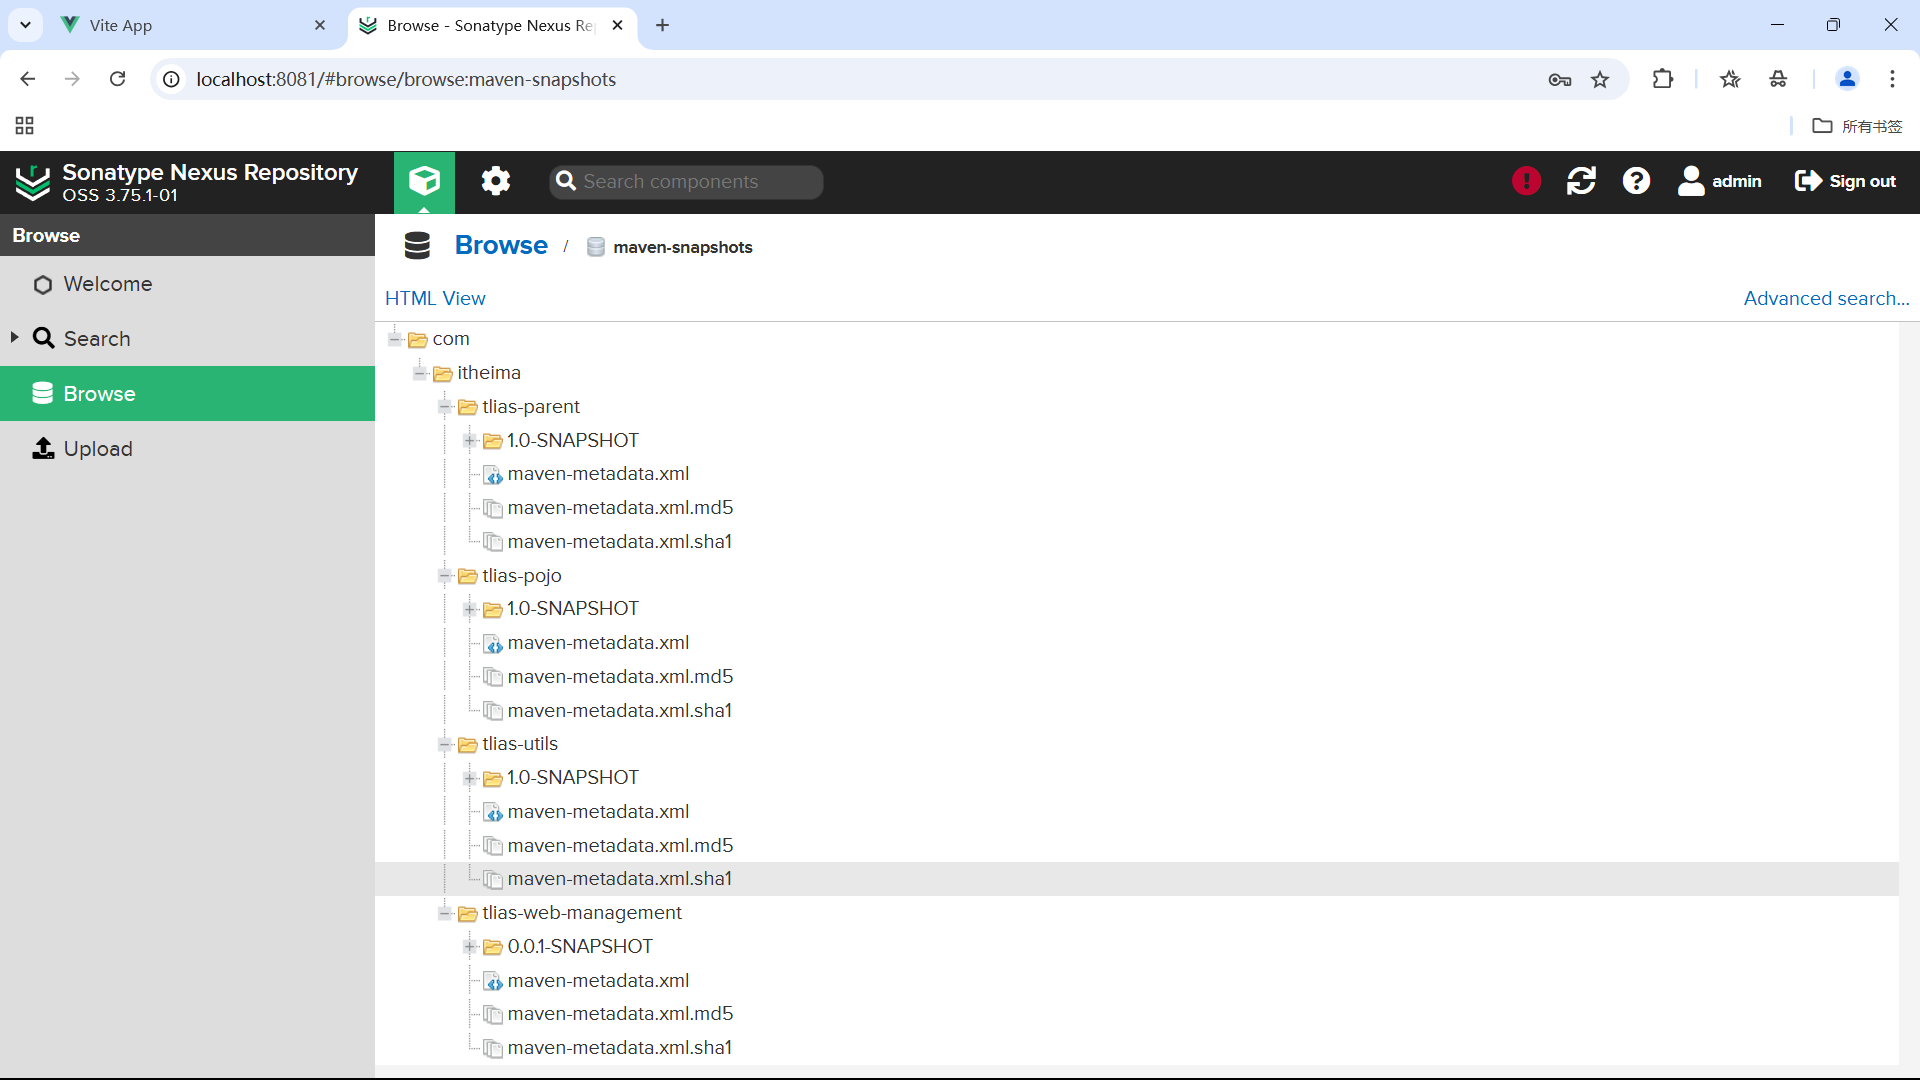Expand 0.0.1-SNAPSHOT folder under tlias-web-management
The height and width of the screenshot is (1080, 1920).
tap(469, 947)
